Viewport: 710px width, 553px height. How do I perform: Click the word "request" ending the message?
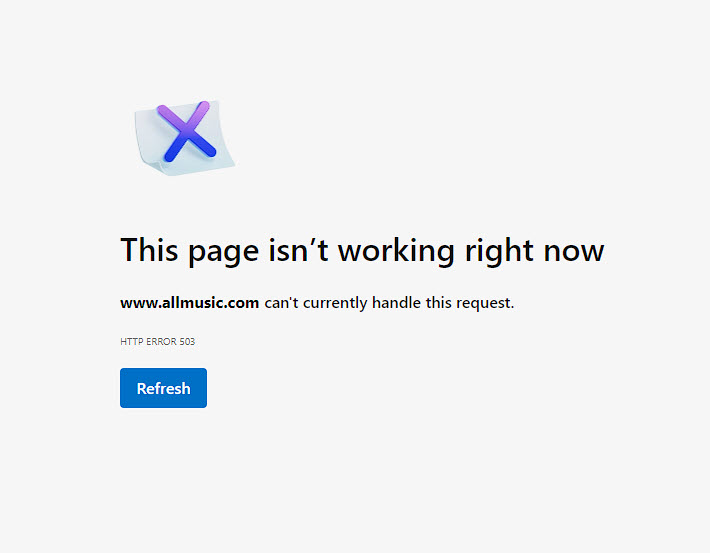[485, 303]
